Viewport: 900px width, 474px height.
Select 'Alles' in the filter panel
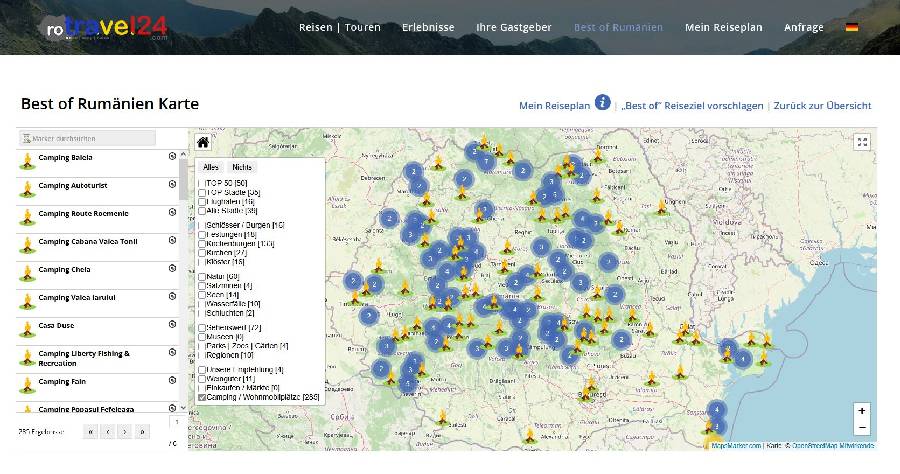coord(210,167)
